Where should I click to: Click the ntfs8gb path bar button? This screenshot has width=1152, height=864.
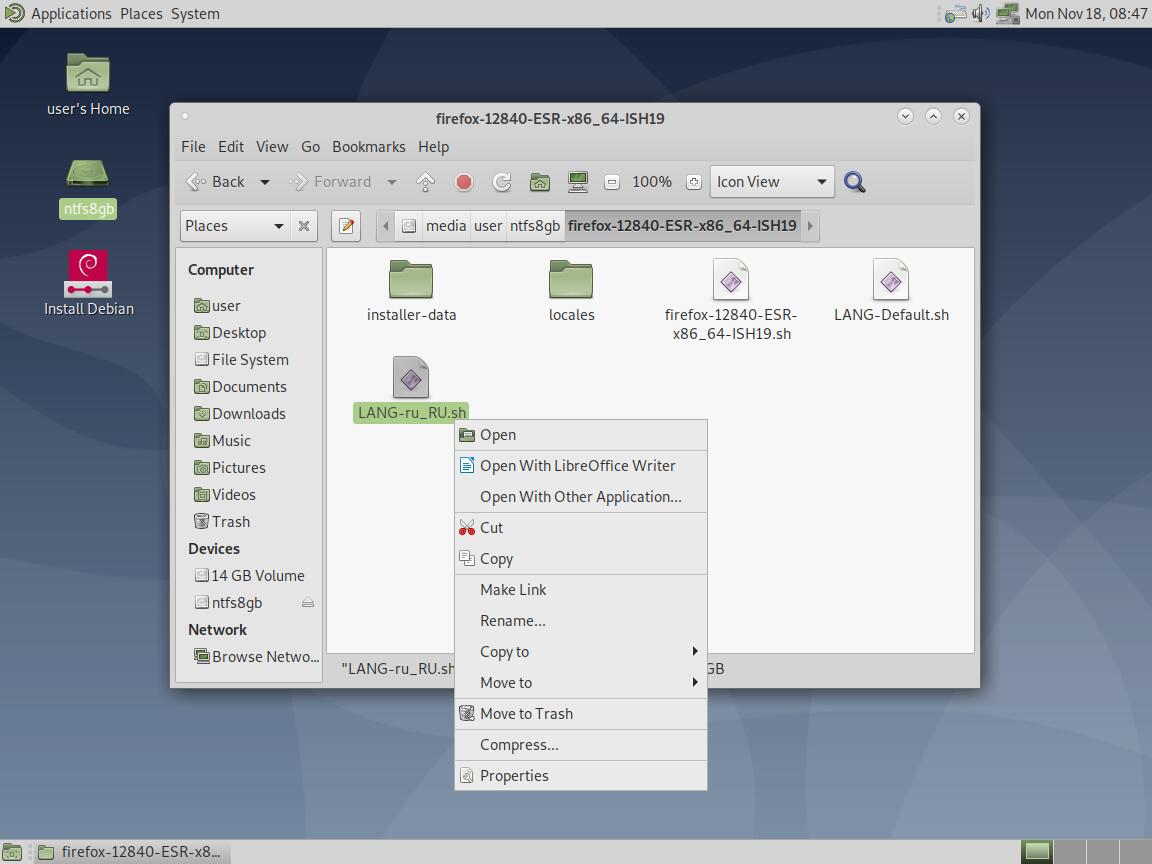pyautogui.click(x=535, y=226)
